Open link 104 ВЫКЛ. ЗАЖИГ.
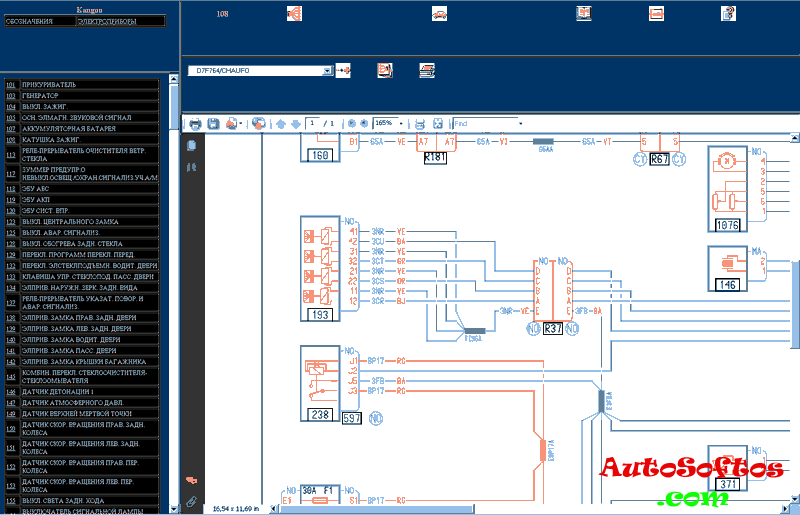The width and height of the screenshot is (800, 515). pos(11,107)
